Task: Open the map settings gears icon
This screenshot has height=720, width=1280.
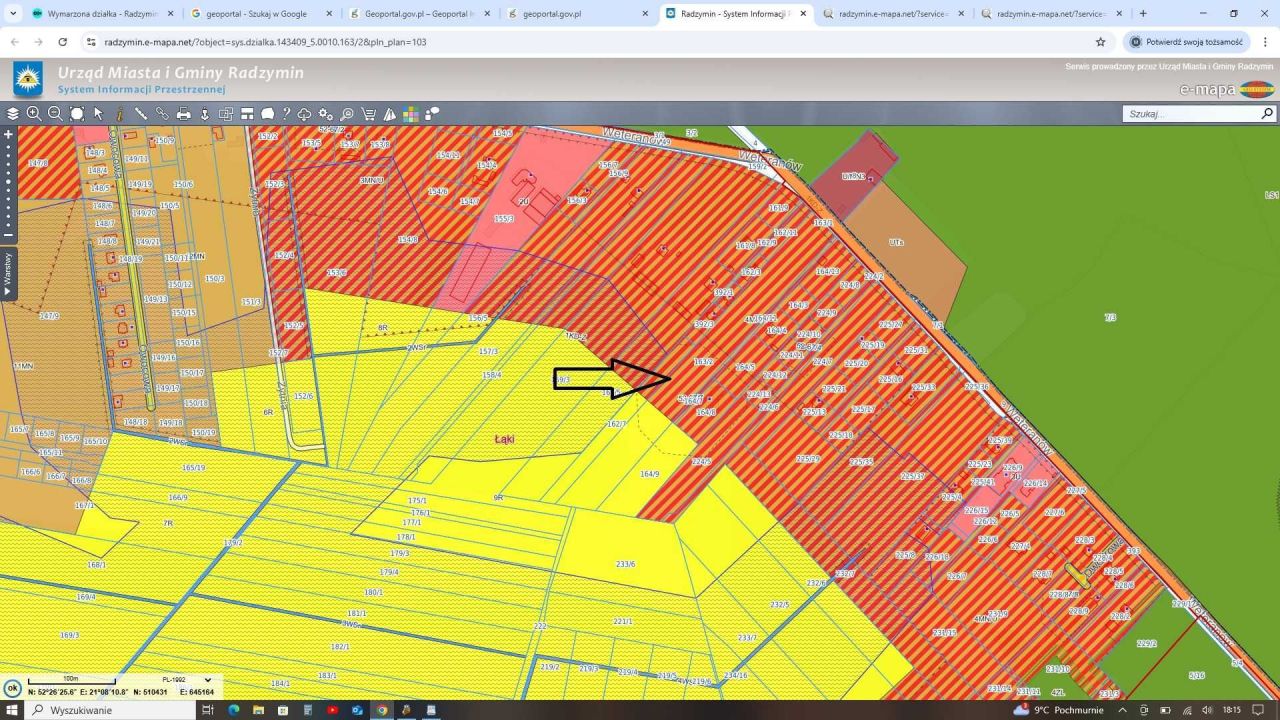Action: pyautogui.click(x=325, y=114)
